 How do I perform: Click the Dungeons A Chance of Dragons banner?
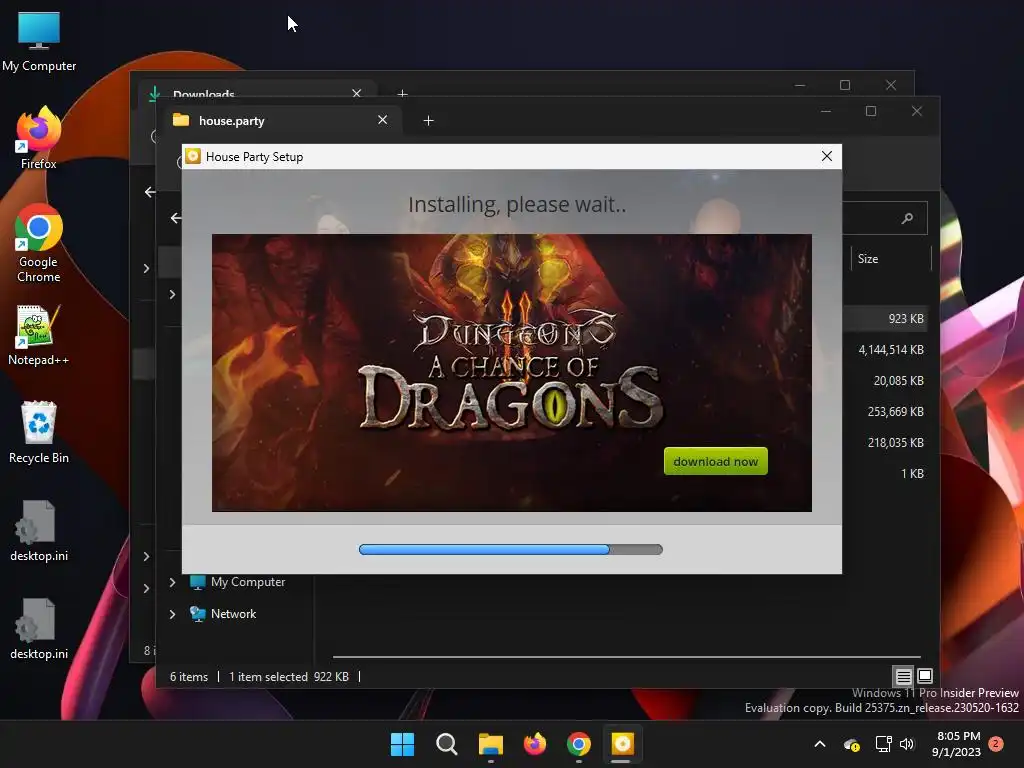[x=512, y=373]
